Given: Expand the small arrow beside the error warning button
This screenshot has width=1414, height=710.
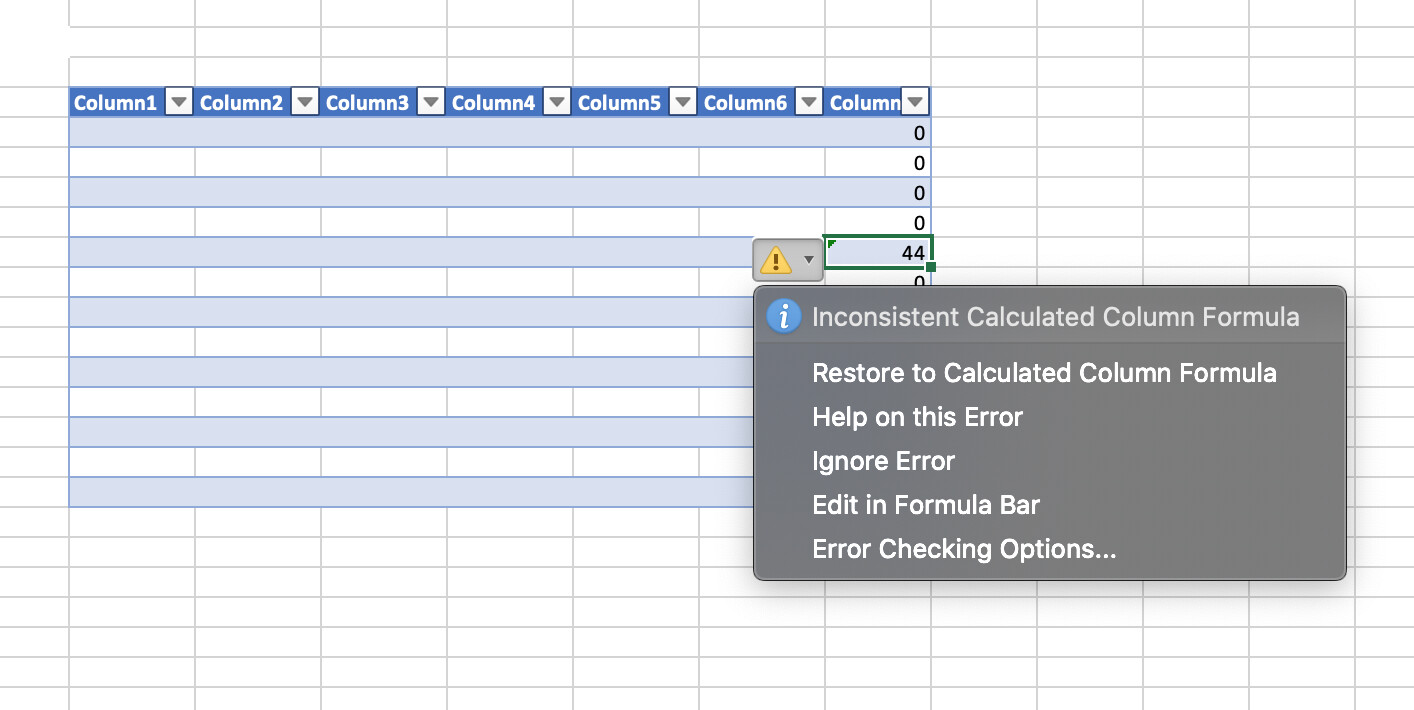Looking at the screenshot, I should click(810, 258).
